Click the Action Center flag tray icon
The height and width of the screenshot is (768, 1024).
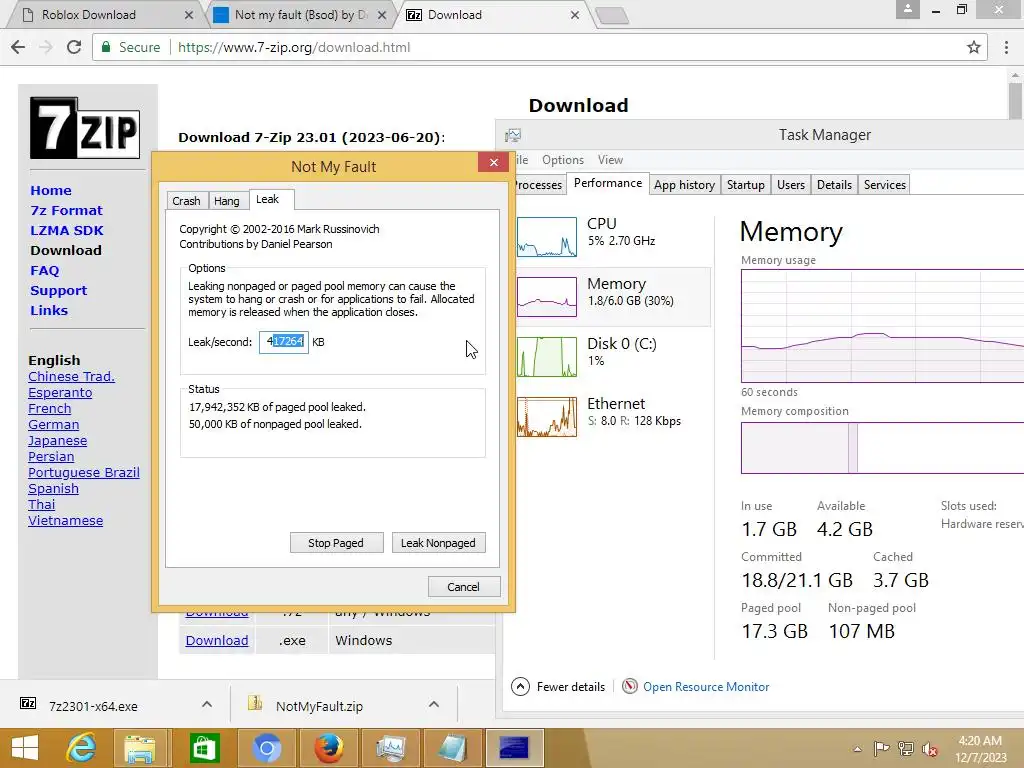[881, 748]
